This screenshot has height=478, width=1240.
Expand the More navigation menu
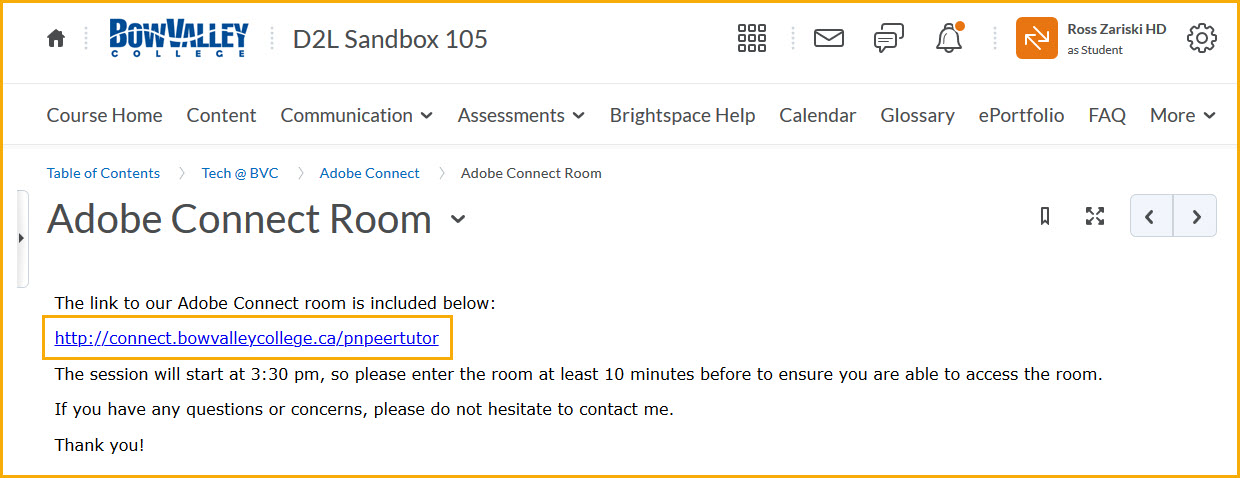tap(1182, 115)
